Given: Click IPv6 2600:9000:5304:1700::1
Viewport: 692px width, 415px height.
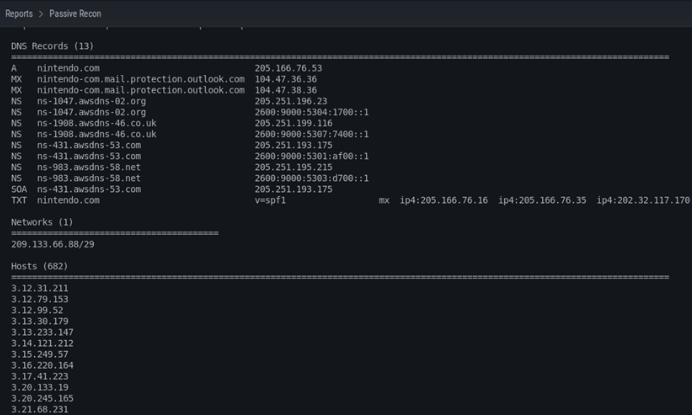Looking at the screenshot, I should pos(312,112).
